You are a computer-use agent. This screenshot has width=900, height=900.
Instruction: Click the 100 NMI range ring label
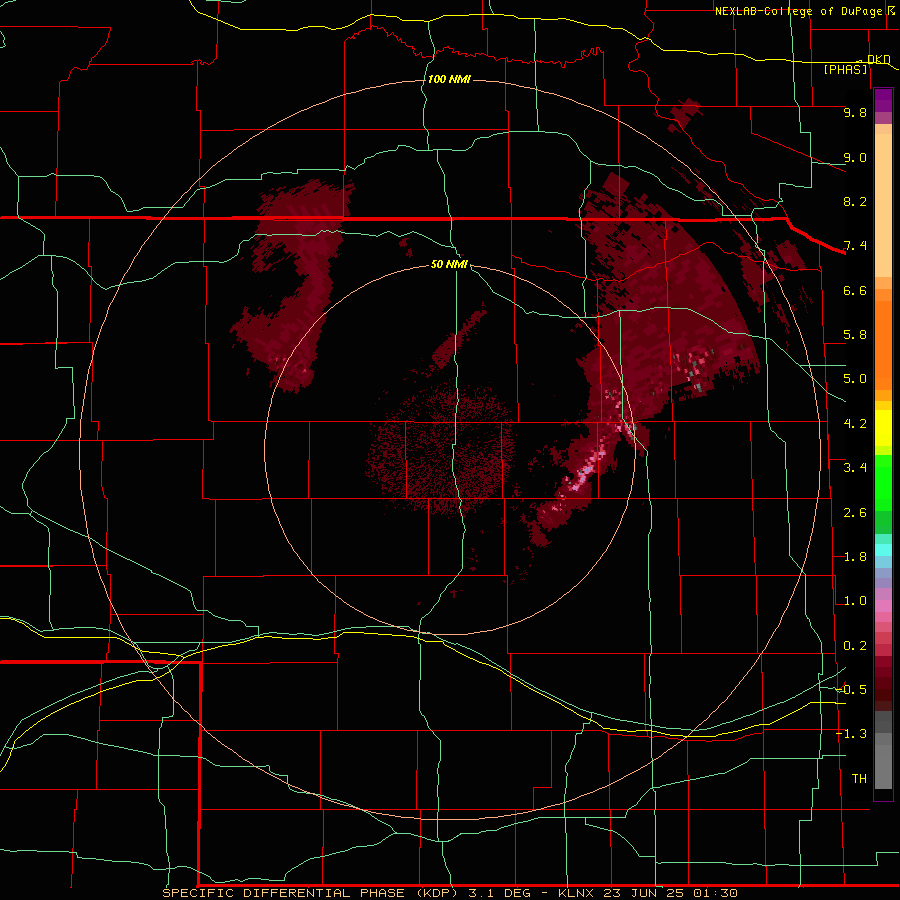click(449, 79)
